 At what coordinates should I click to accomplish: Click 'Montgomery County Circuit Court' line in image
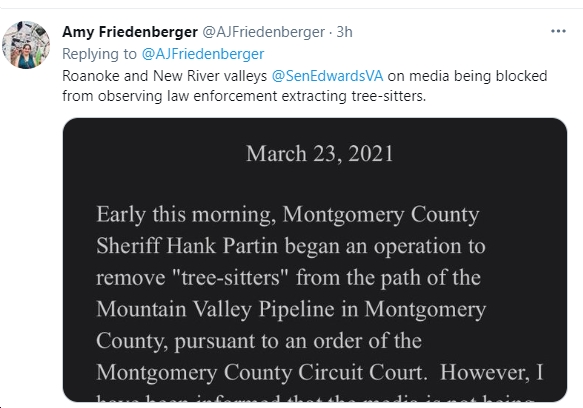click(320, 372)
